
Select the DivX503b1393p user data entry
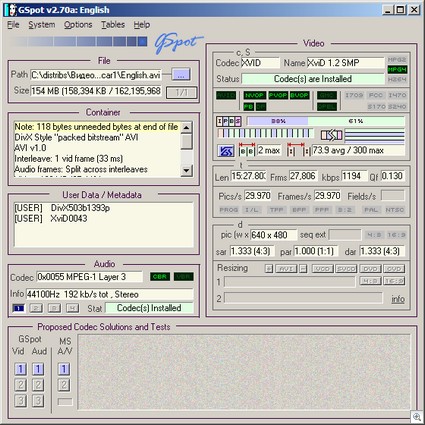[62, 208]
